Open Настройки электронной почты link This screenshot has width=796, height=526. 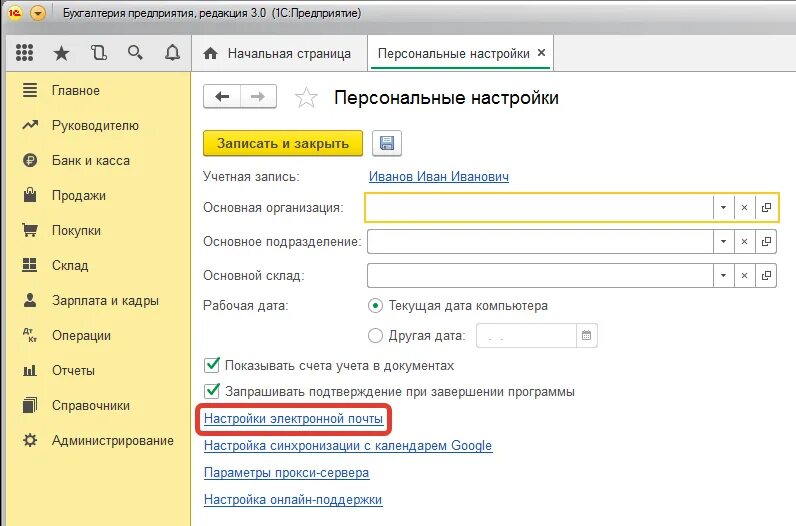293,419
